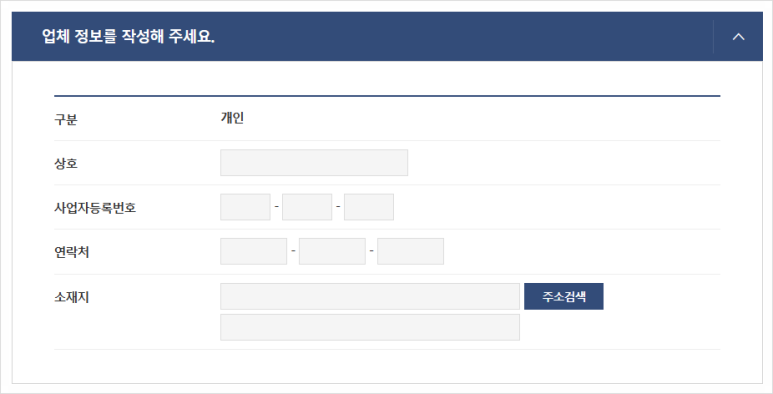Click the first hyphen in 사업자등록번호 row

276,206
